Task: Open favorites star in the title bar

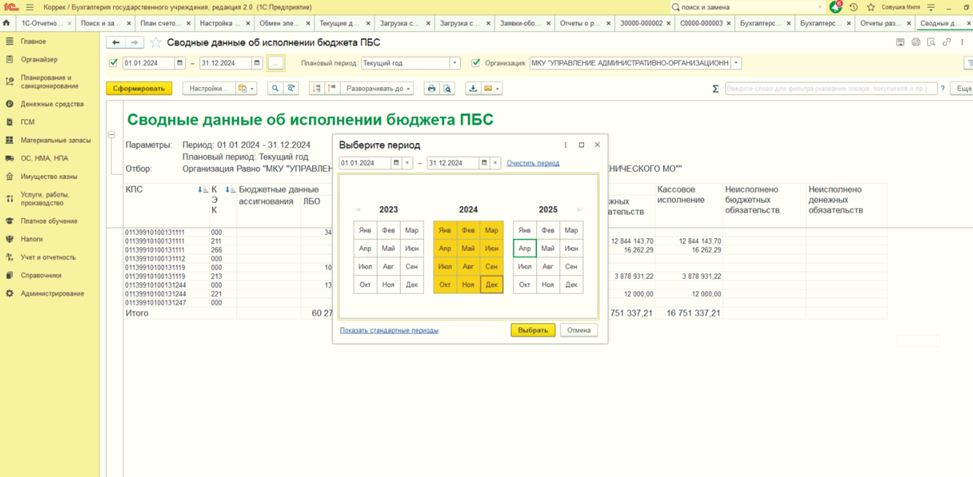Action: [871, 7]
